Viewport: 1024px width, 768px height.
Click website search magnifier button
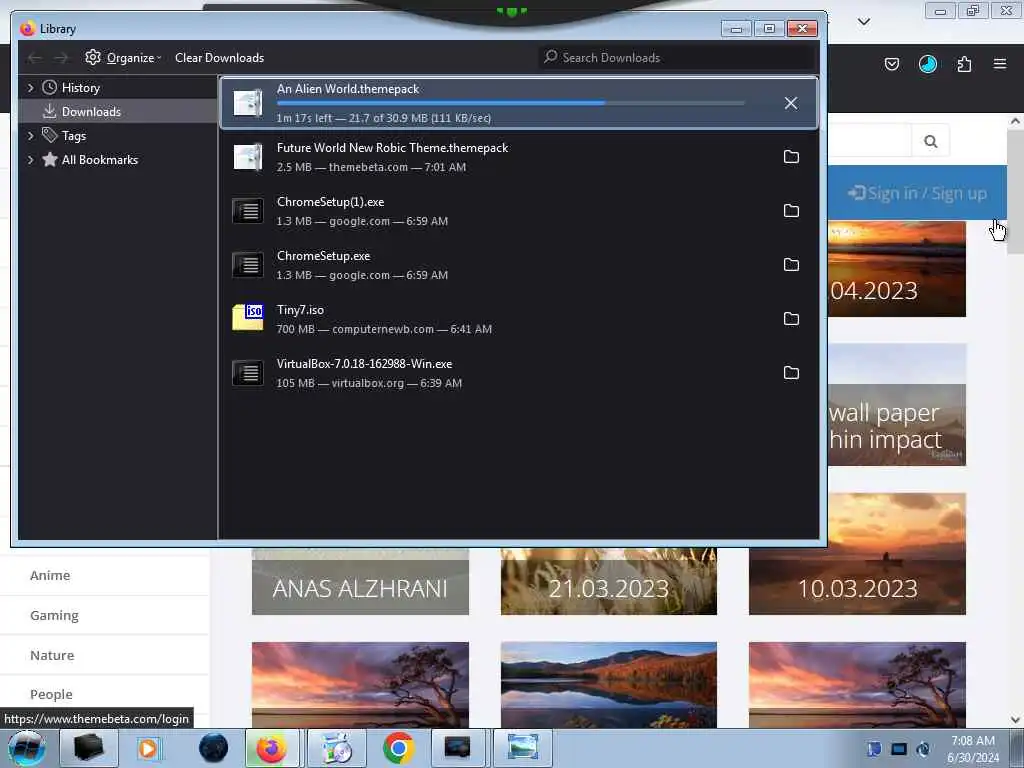(x=931, y=141)
